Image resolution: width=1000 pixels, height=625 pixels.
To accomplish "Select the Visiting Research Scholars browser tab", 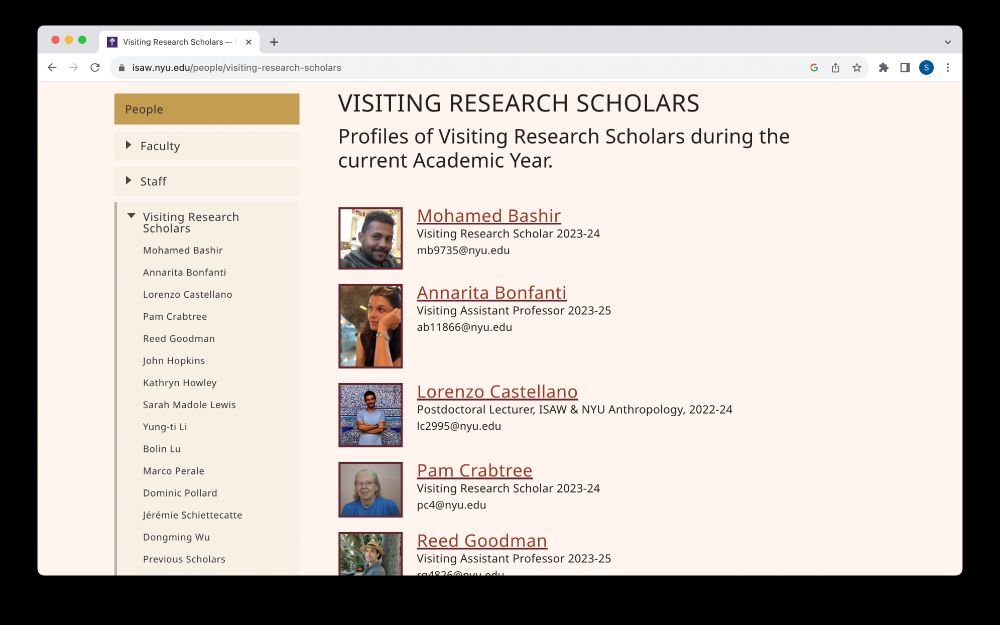I will click(179, 42).
